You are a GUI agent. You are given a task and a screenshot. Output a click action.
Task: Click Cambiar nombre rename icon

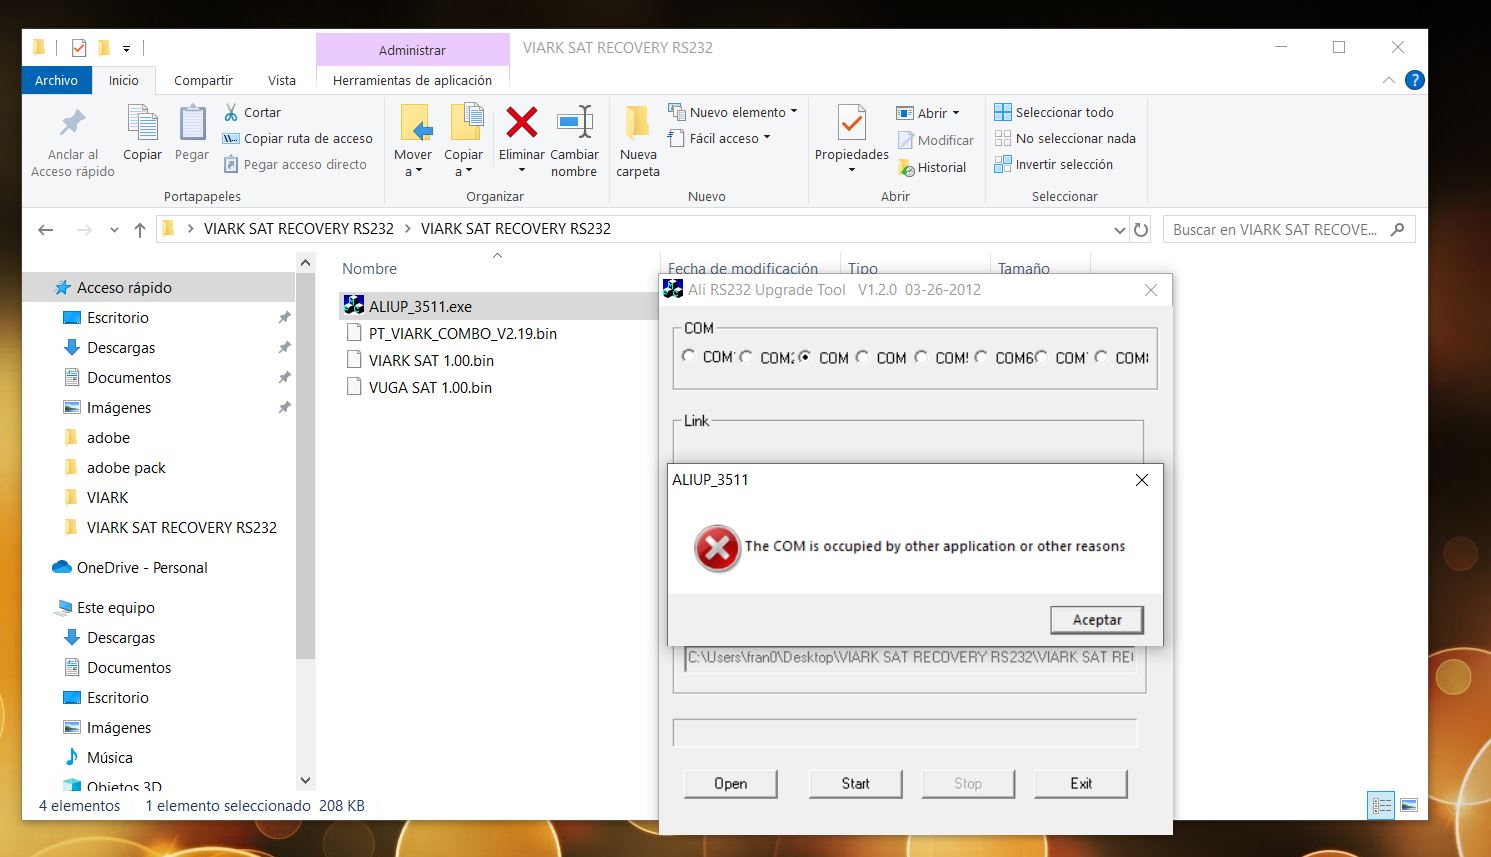coord(574,123)
